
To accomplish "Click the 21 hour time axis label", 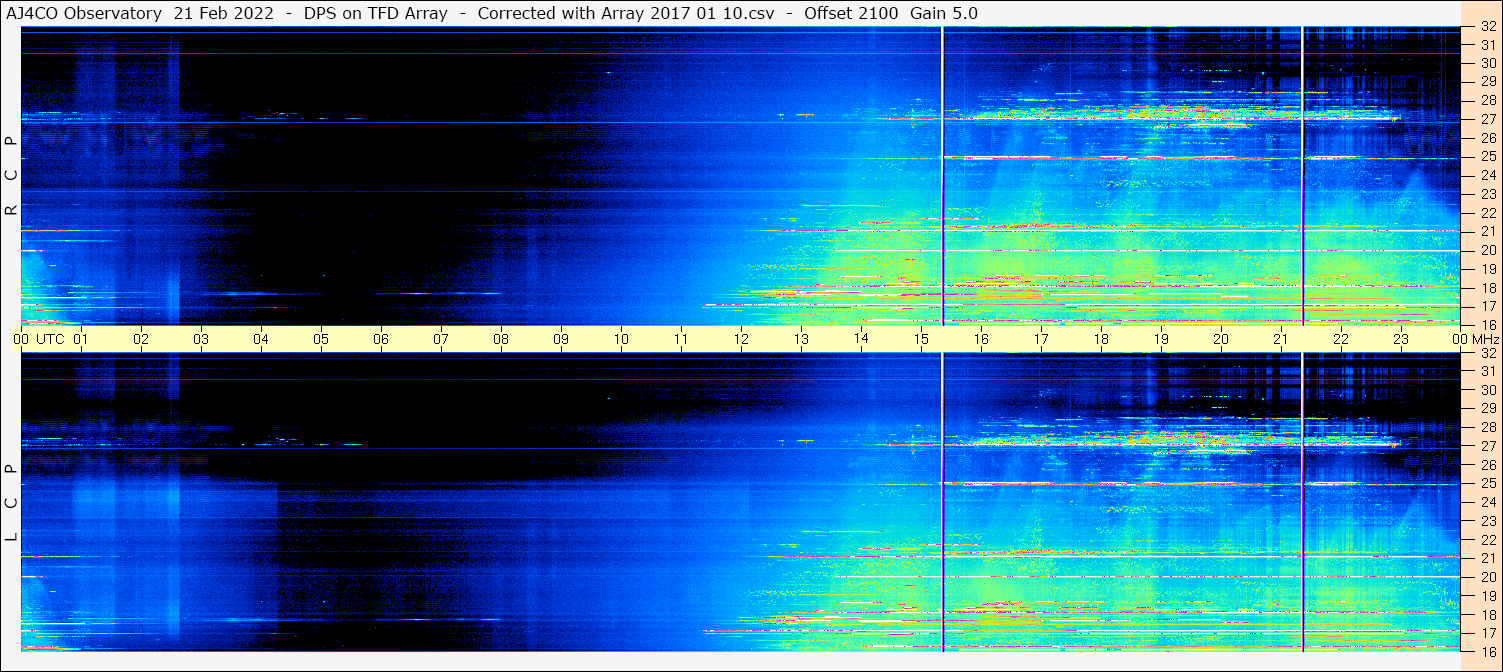I will point(1281,339).
